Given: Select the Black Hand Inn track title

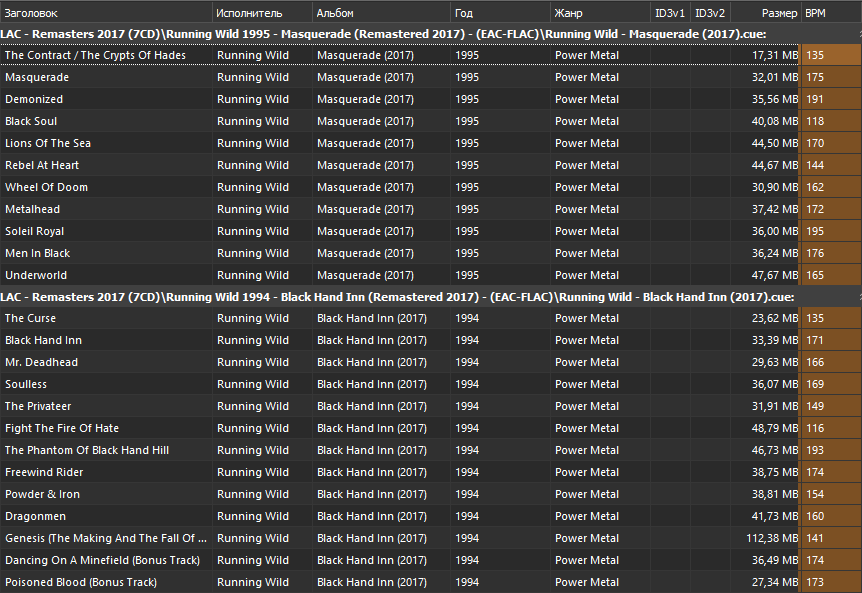Looking at the screenshot, I should click(43, 340).
